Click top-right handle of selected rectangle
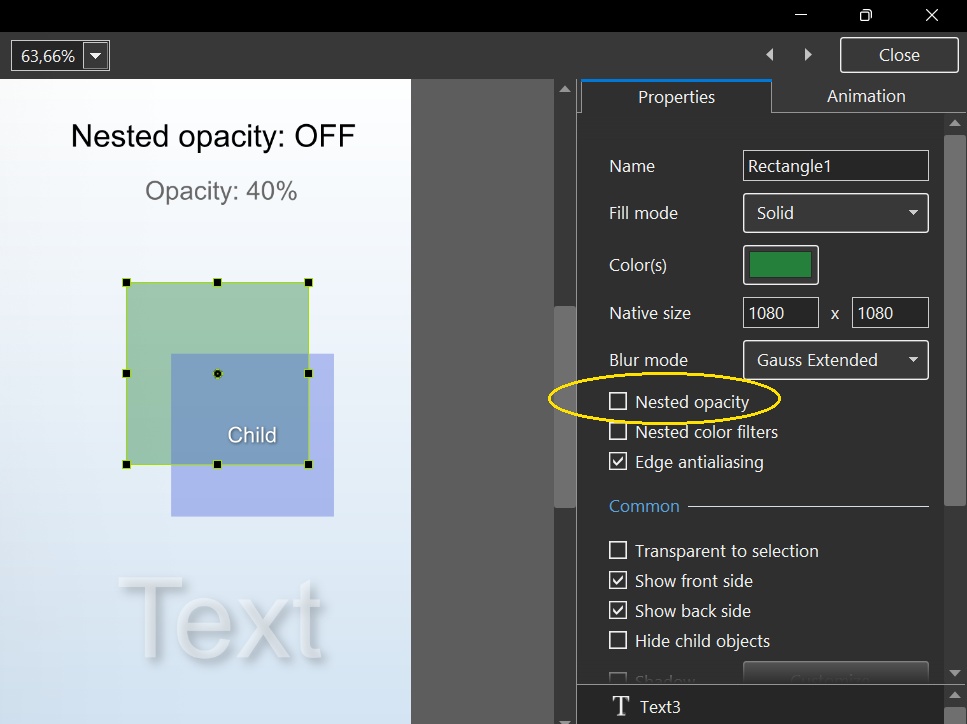Viewport: 967px width, 724px height. pos(308,283)
